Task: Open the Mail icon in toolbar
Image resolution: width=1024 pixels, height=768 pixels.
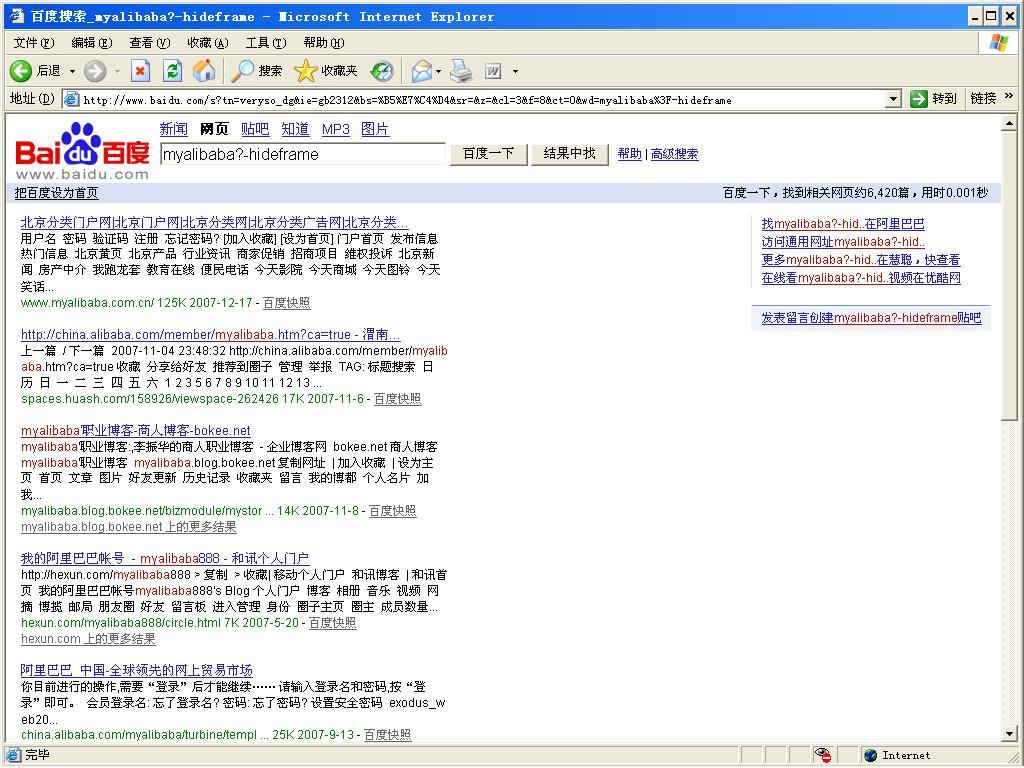Action: (x=421, y=71)
